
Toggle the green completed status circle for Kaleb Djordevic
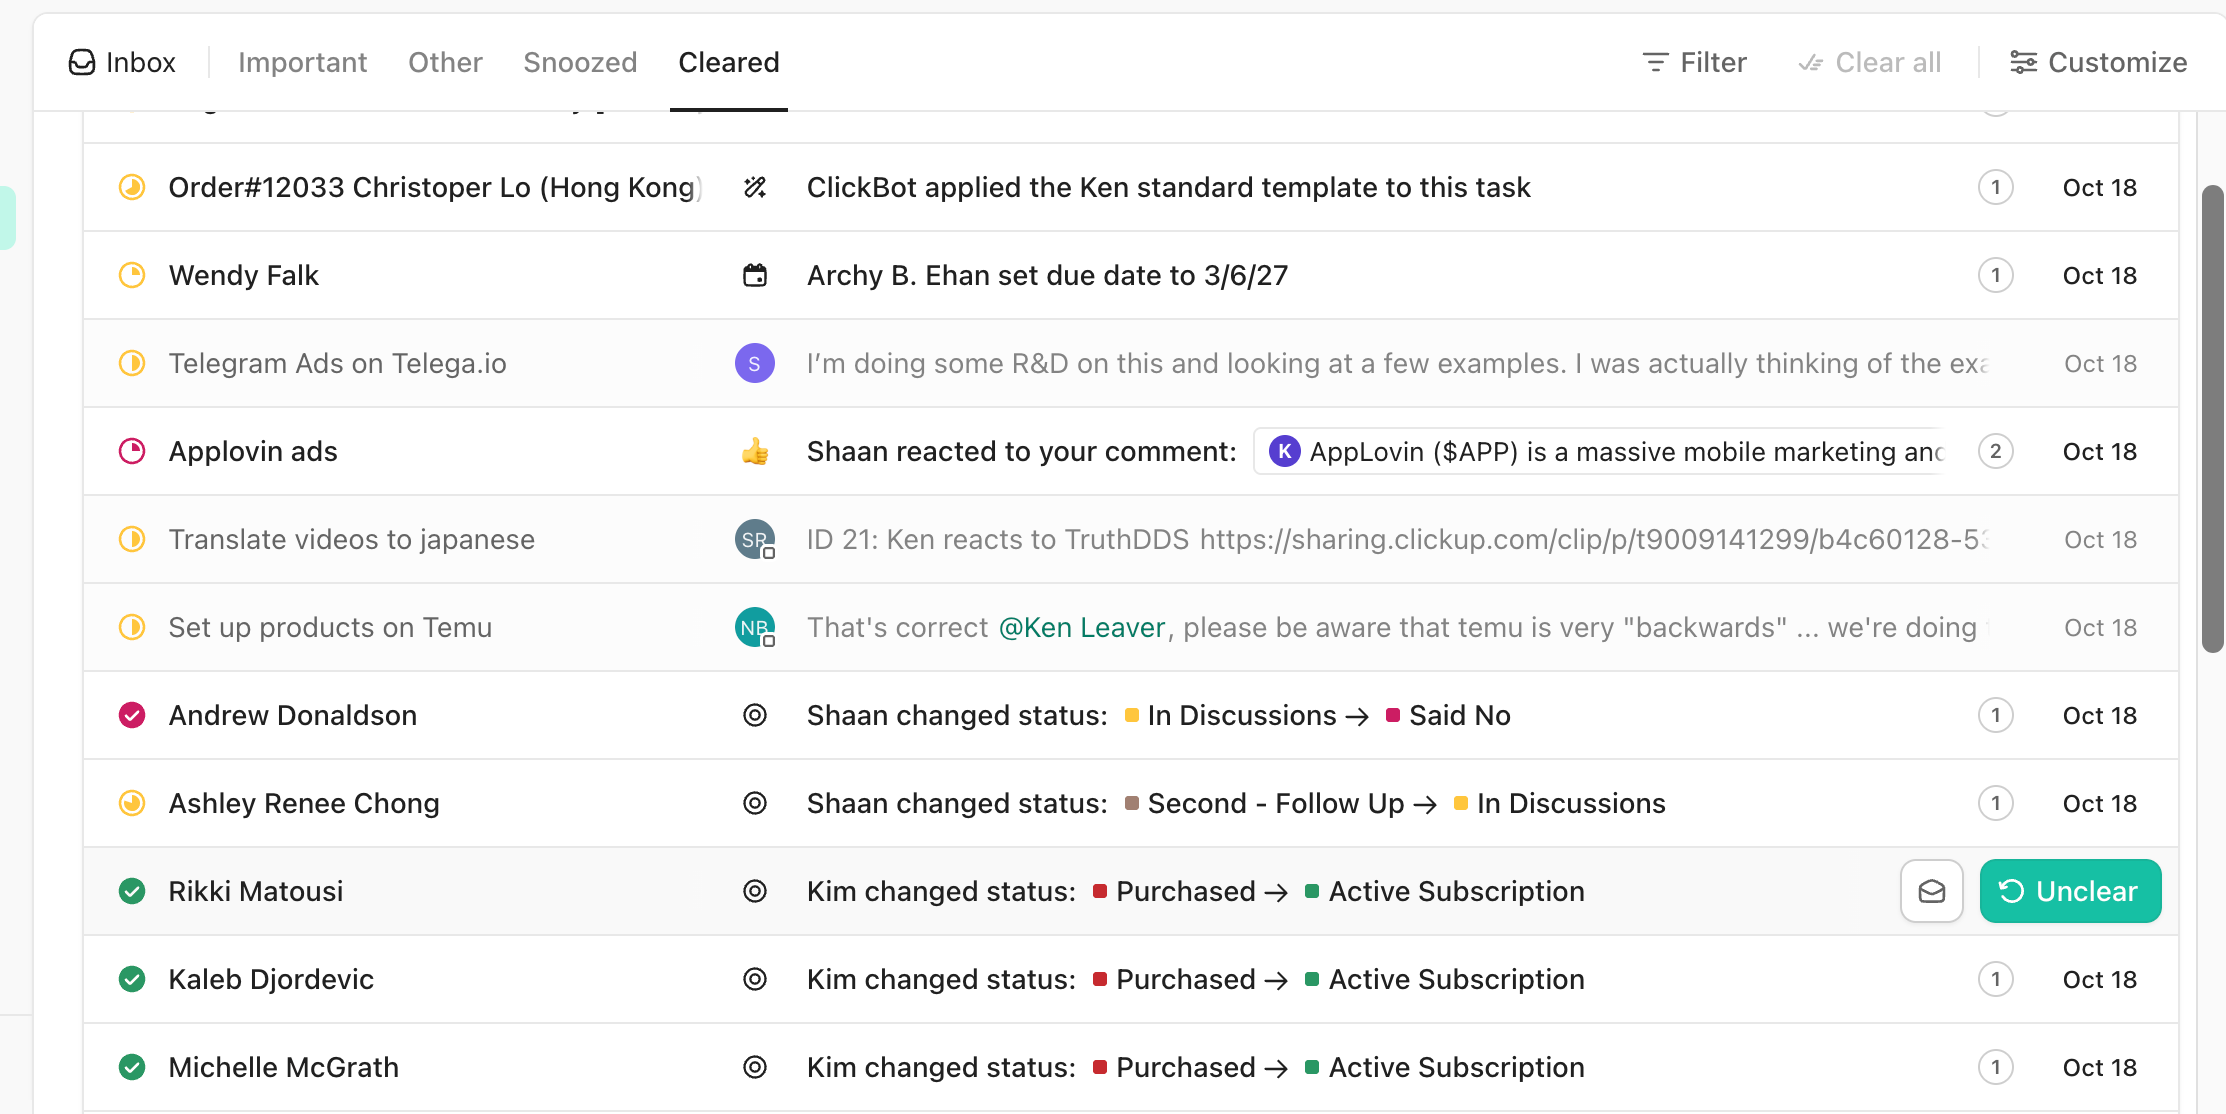(132, 979)
